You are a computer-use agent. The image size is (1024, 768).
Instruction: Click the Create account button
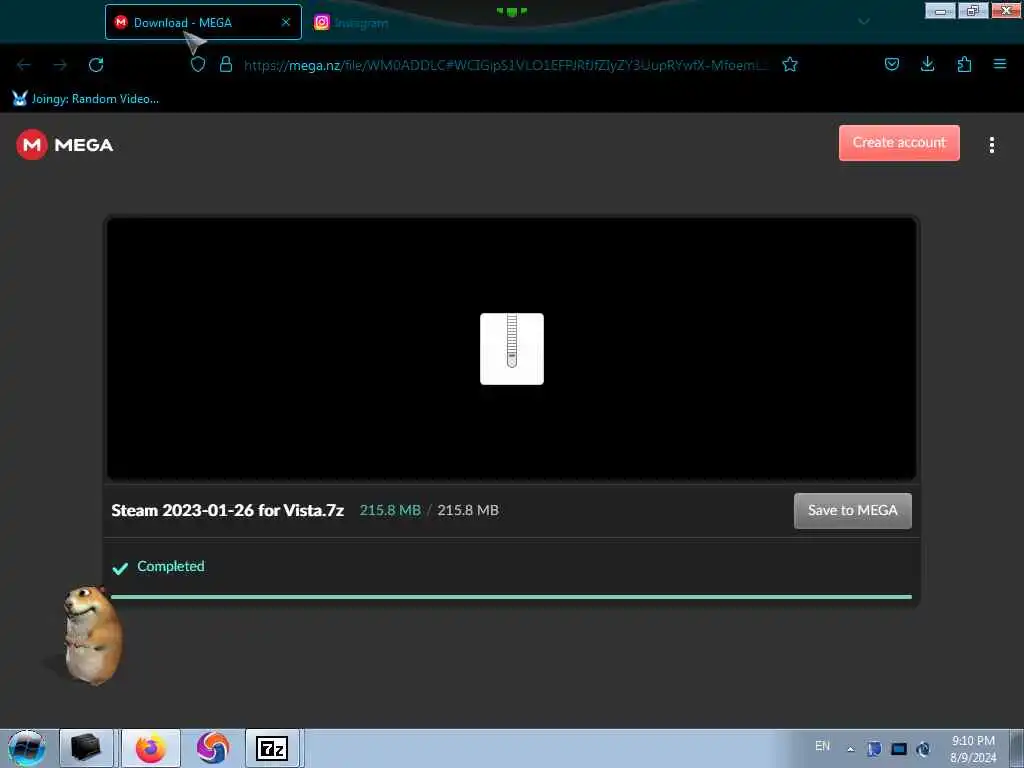click(x=899, y=142)
